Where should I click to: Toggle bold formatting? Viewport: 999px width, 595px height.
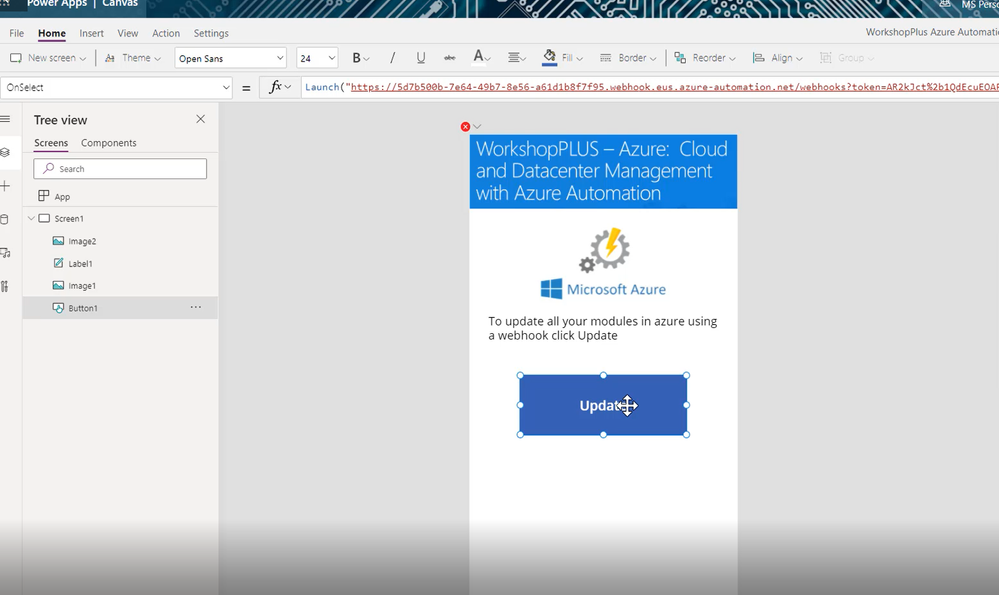[360, 58]
